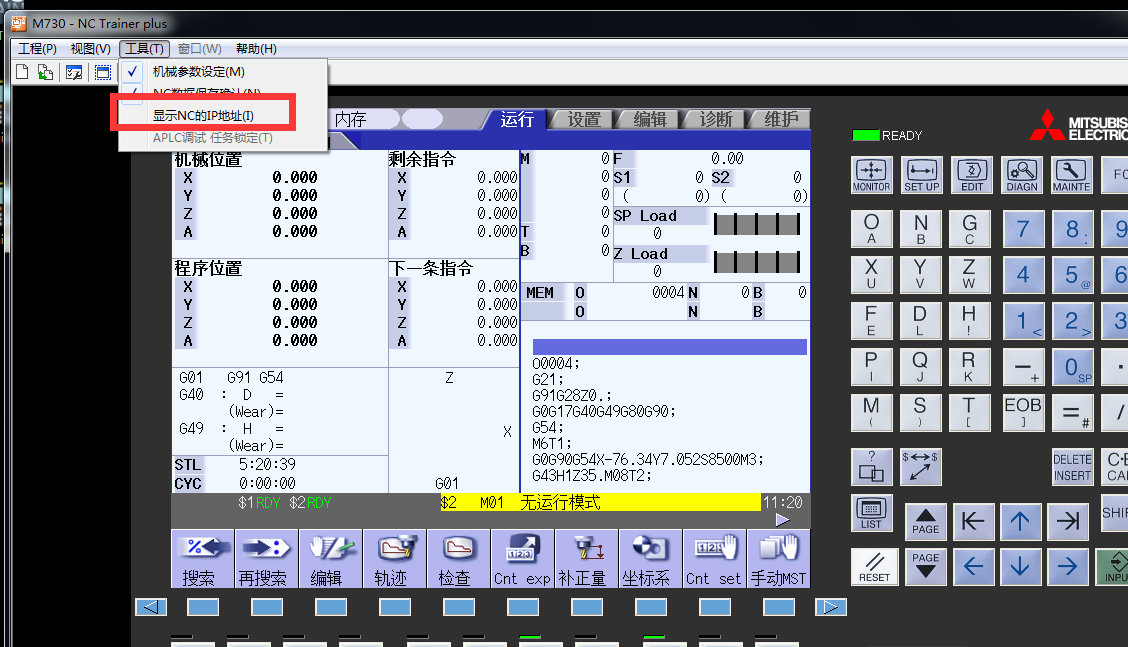Click the 再搜索 softkey
This screenshot has width=1128, height=647.
266,558
